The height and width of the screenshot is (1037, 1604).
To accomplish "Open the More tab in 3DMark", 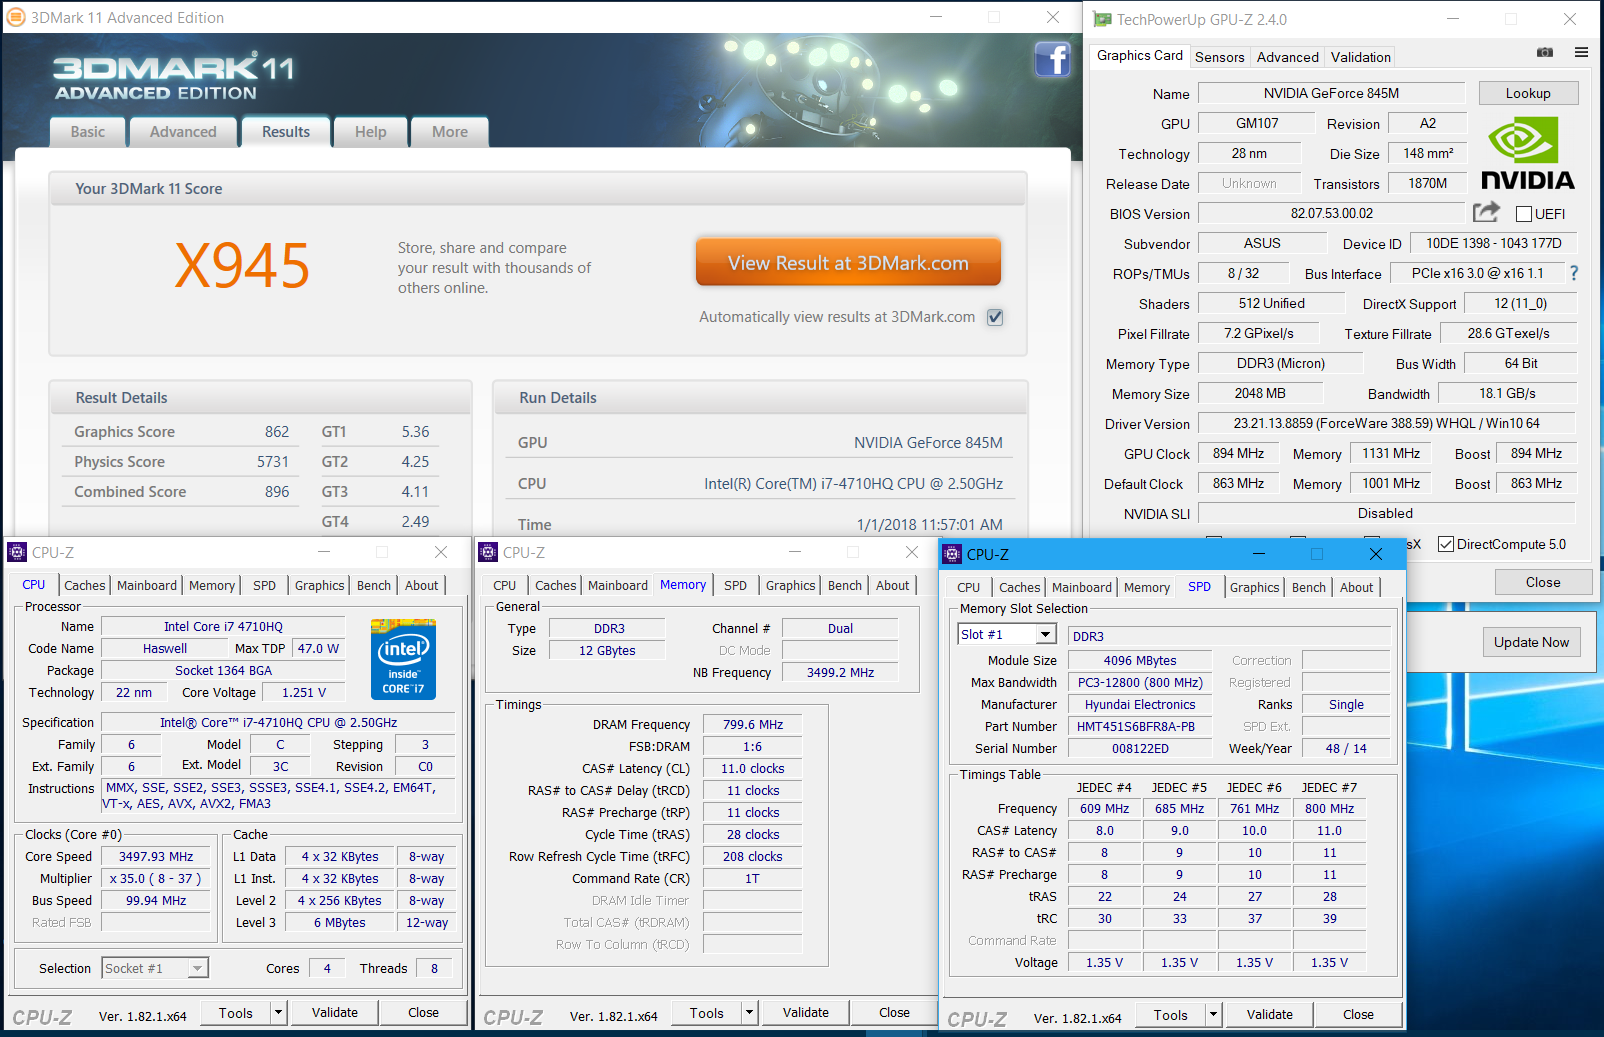I will [450, 132].
